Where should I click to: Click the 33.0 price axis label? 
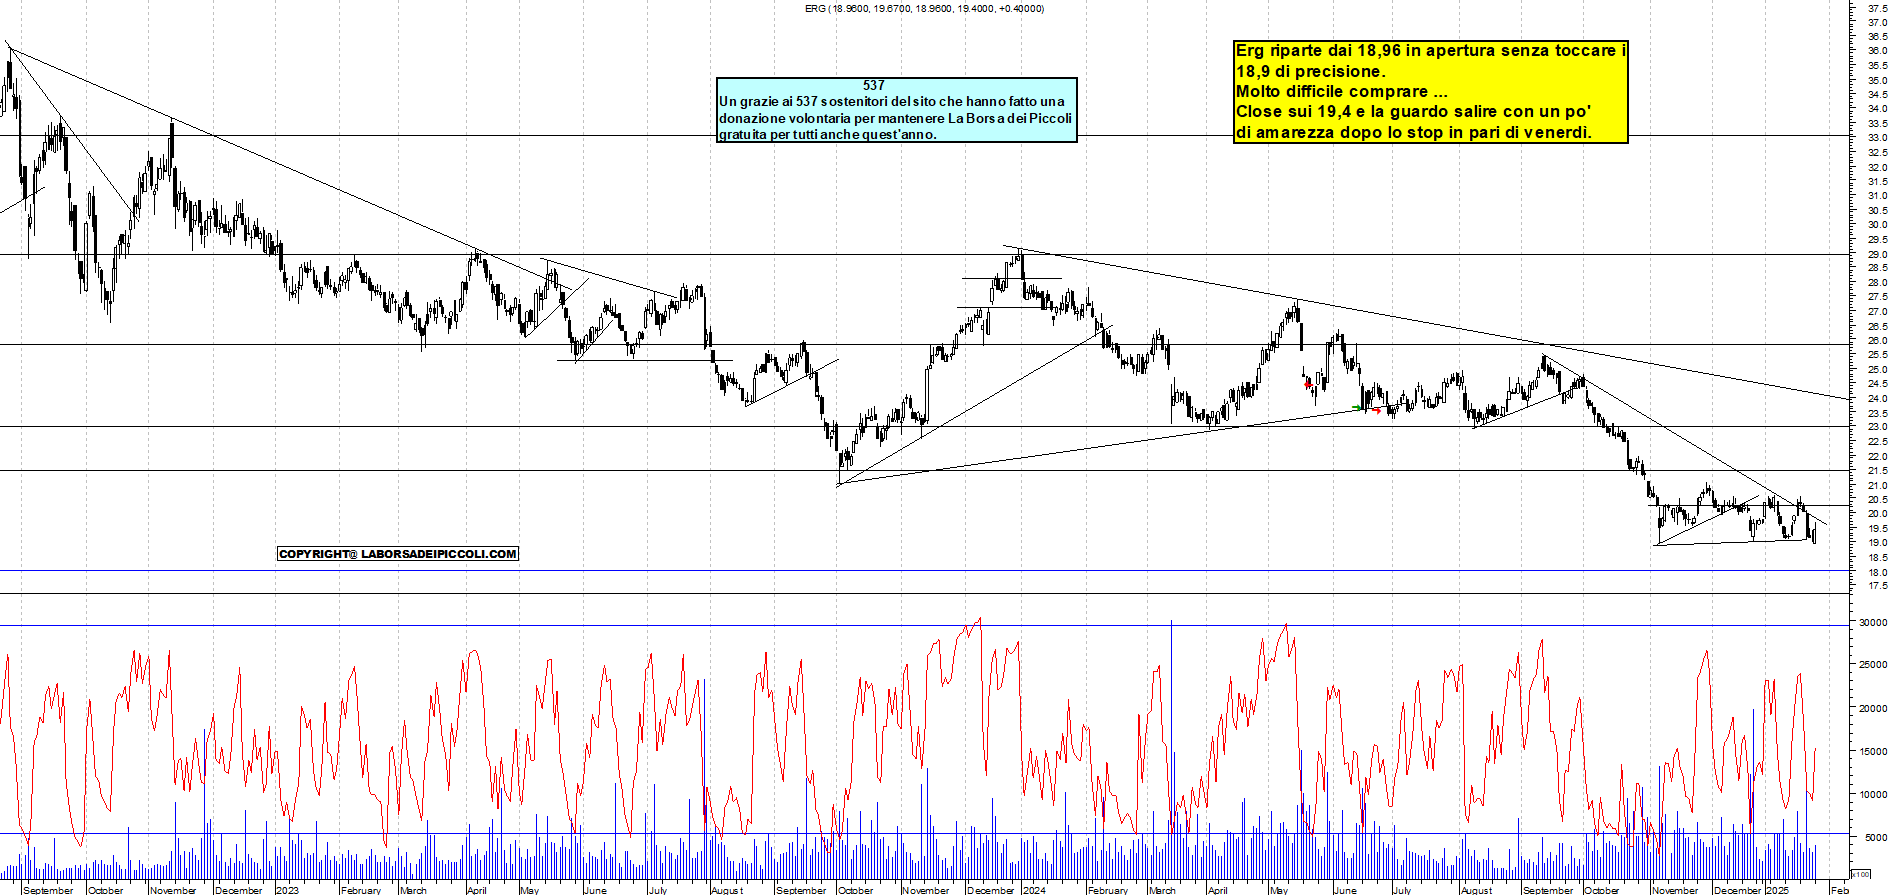[x=1877, y=137]
